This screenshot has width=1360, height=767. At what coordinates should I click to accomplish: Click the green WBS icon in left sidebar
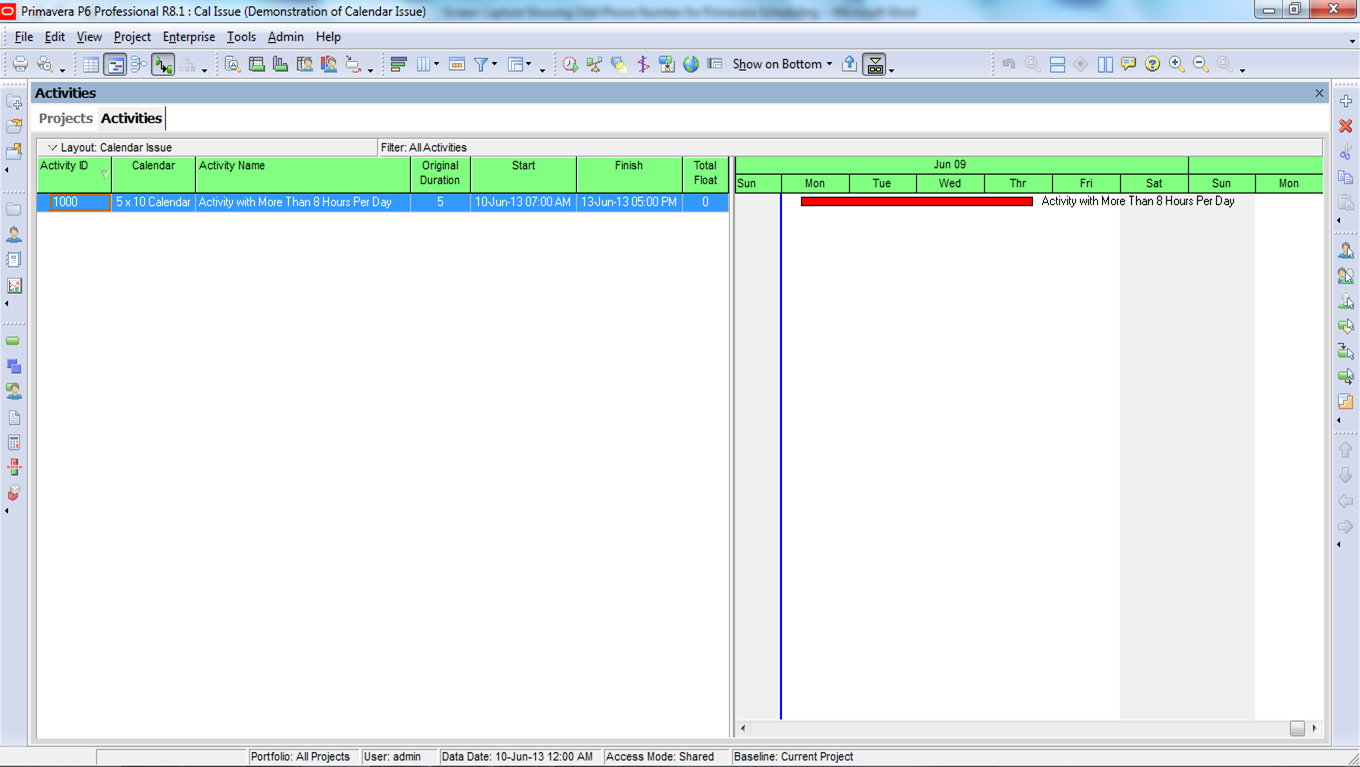pyautogui.click(x=13, y=341)
